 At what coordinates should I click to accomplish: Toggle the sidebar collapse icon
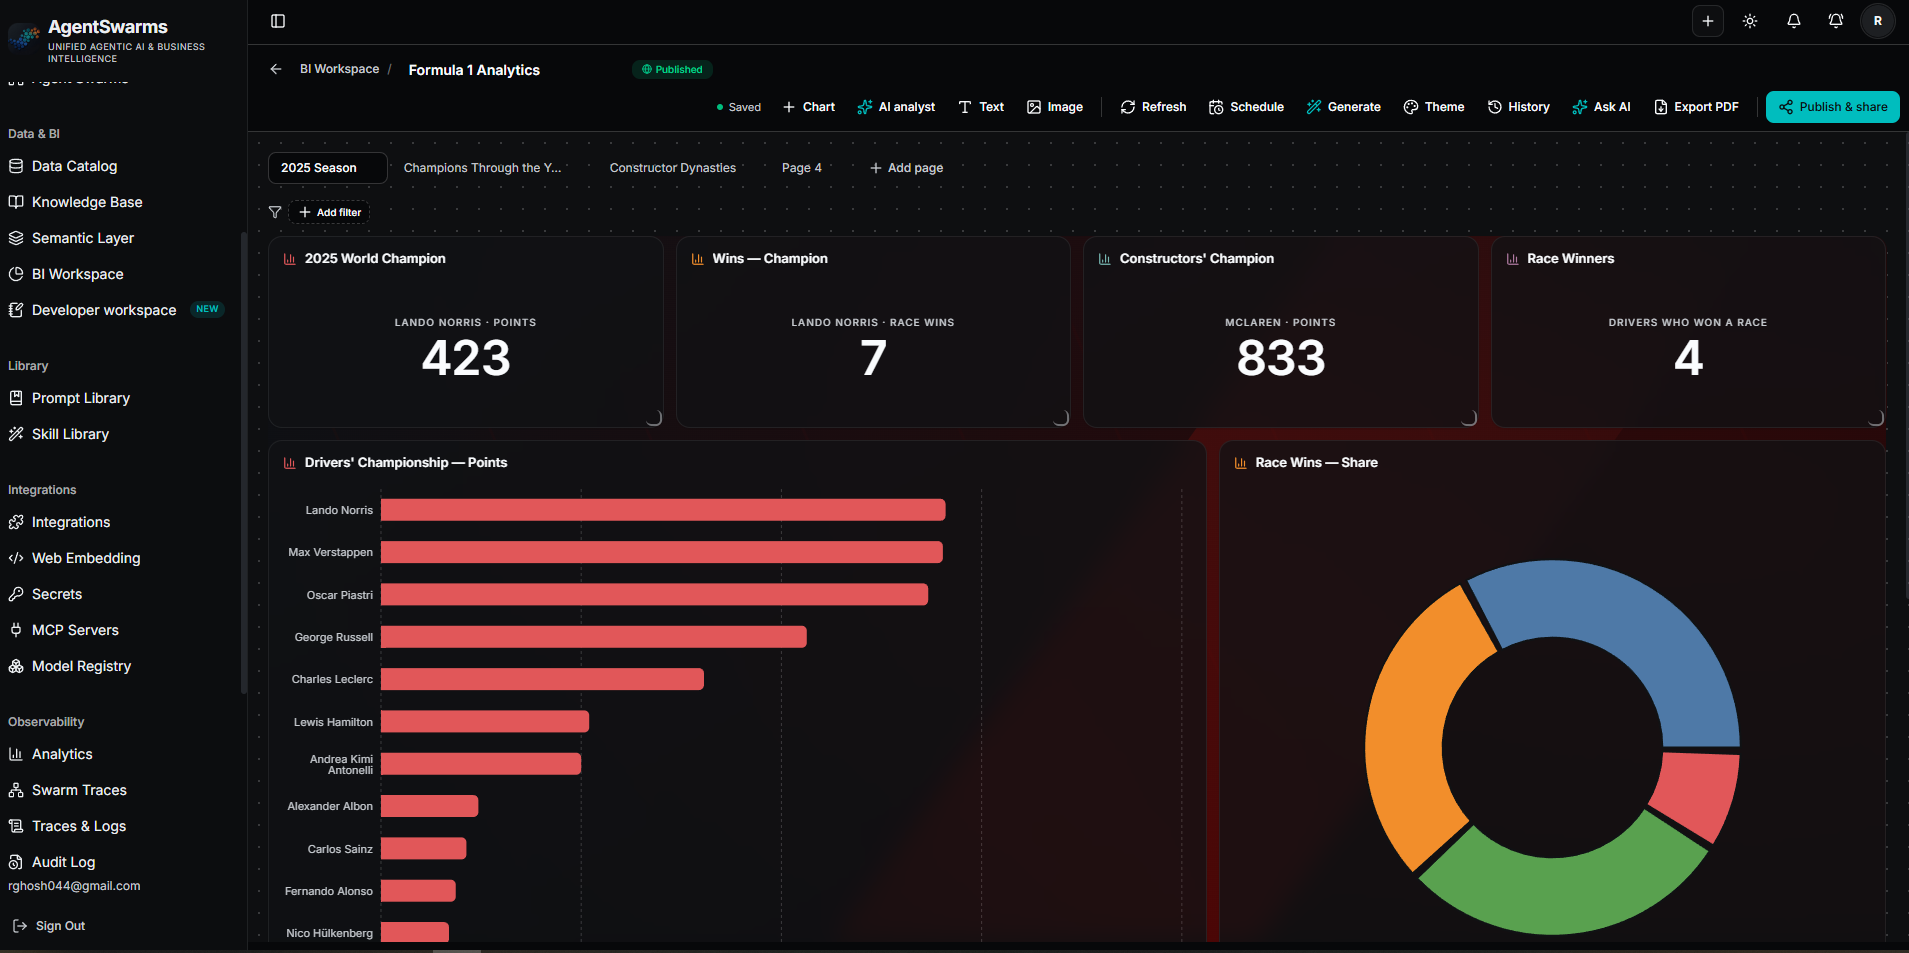tap(278, 21)
